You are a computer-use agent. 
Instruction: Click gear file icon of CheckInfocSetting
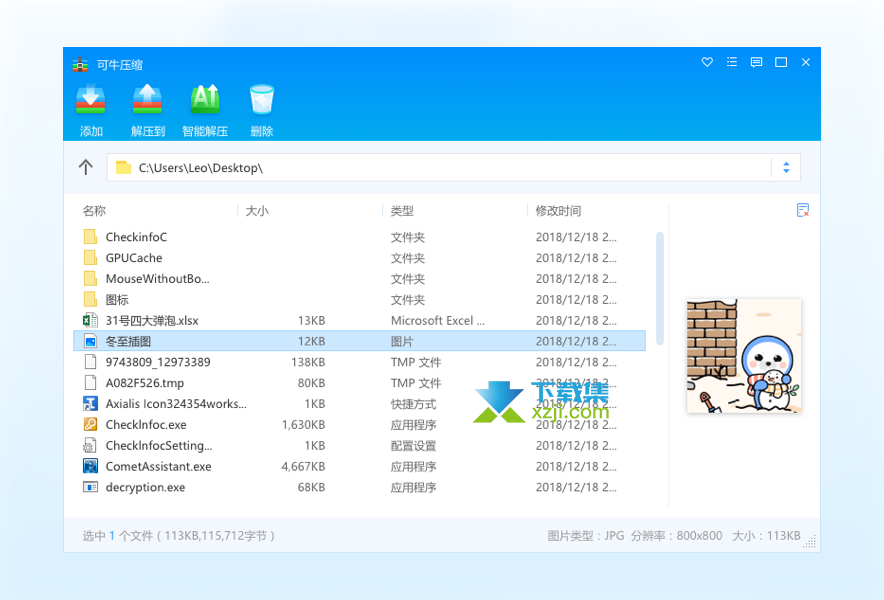click(x=90, y=445)
